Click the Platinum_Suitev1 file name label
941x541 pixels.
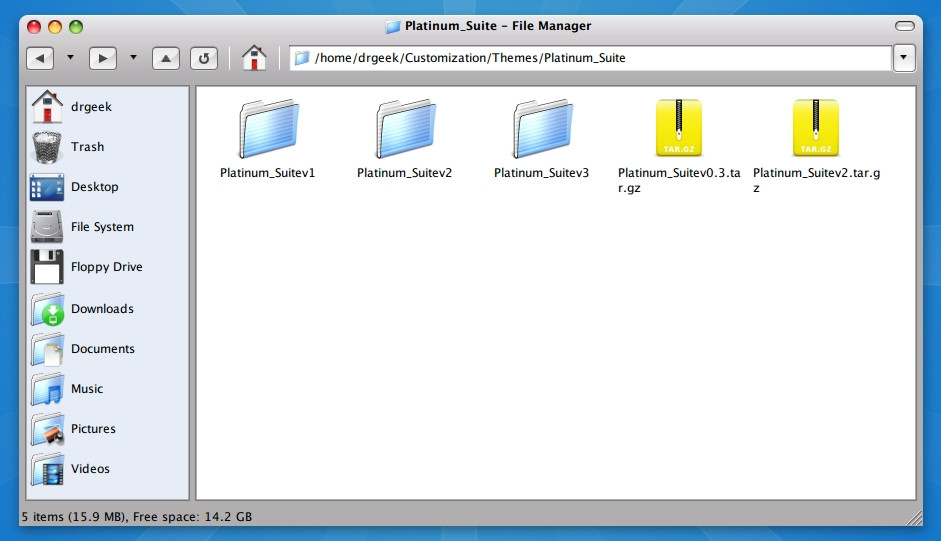(268, 173)
